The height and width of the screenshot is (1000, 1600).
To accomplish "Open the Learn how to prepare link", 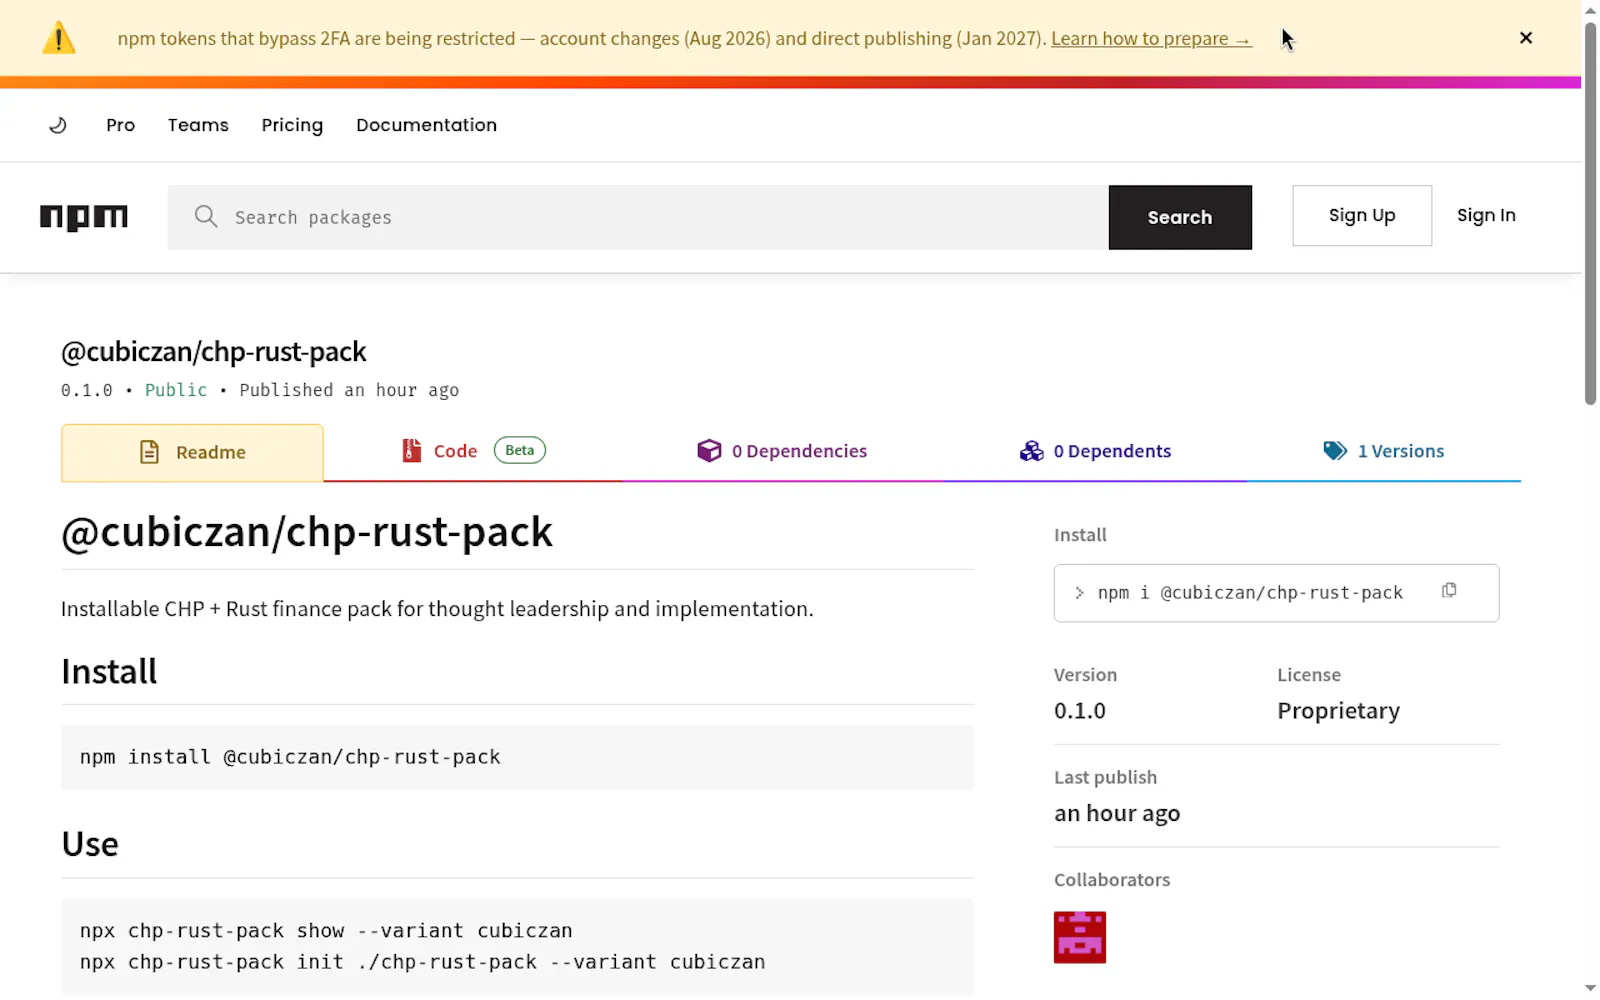I will 1151,38.
